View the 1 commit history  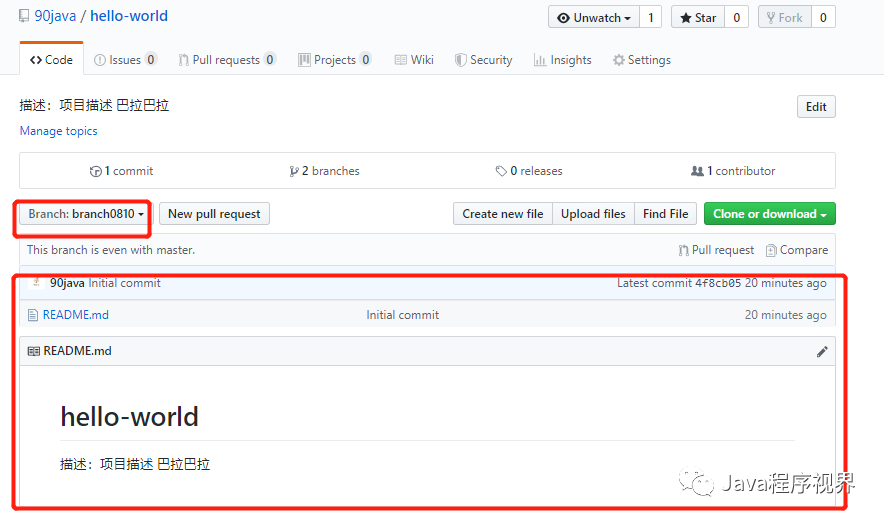[121, 171]
